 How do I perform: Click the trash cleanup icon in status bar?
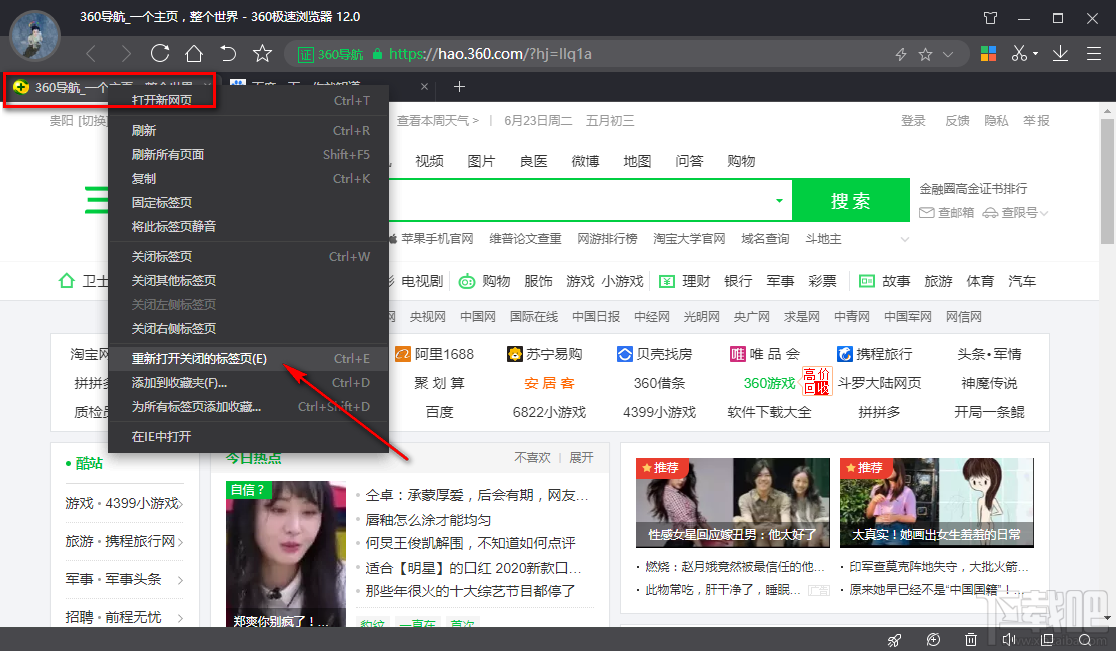[x=970, y=640]
